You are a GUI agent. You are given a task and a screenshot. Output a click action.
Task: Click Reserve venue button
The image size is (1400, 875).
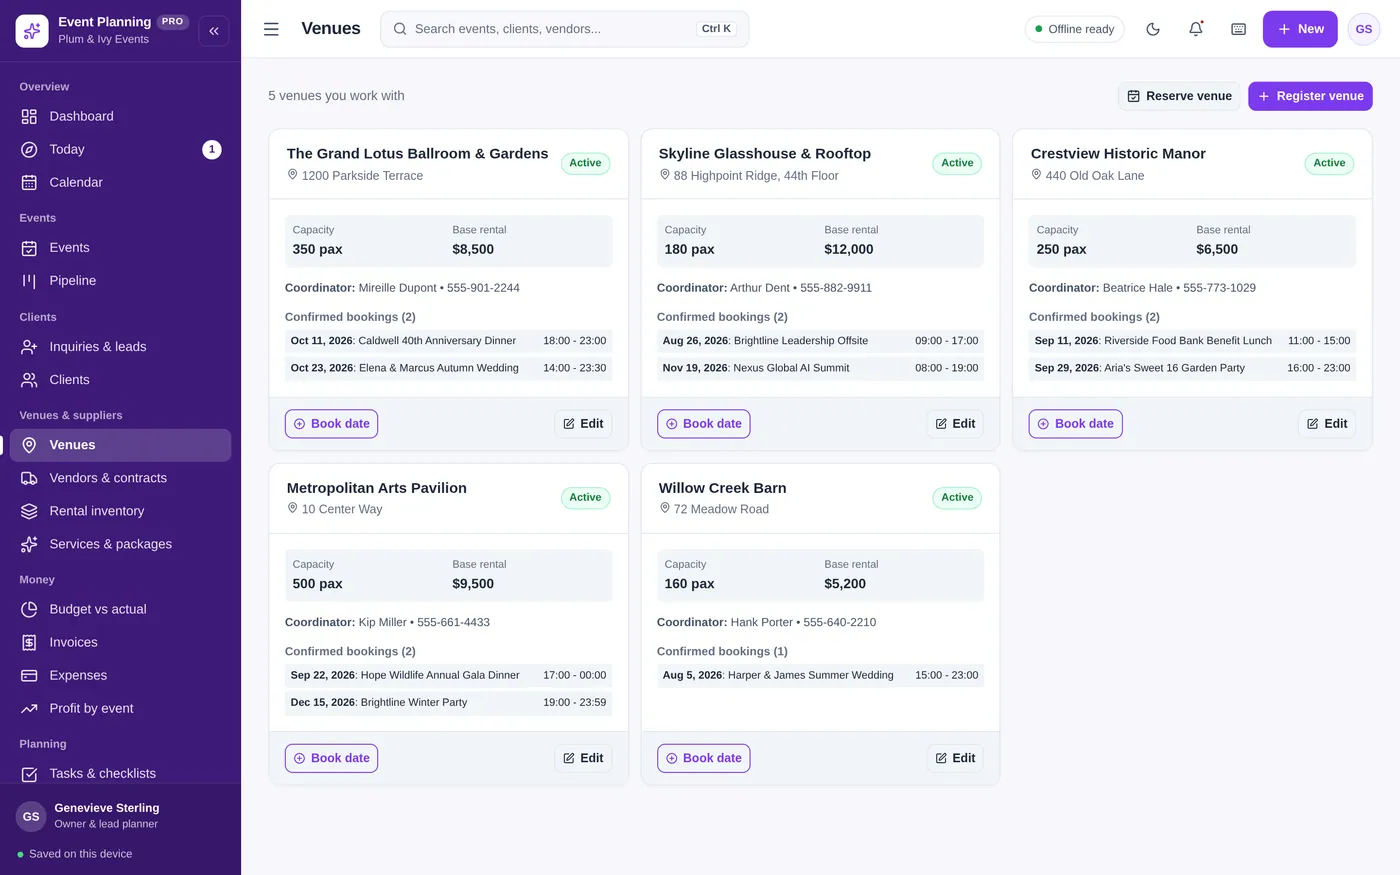click(1179, 96)
